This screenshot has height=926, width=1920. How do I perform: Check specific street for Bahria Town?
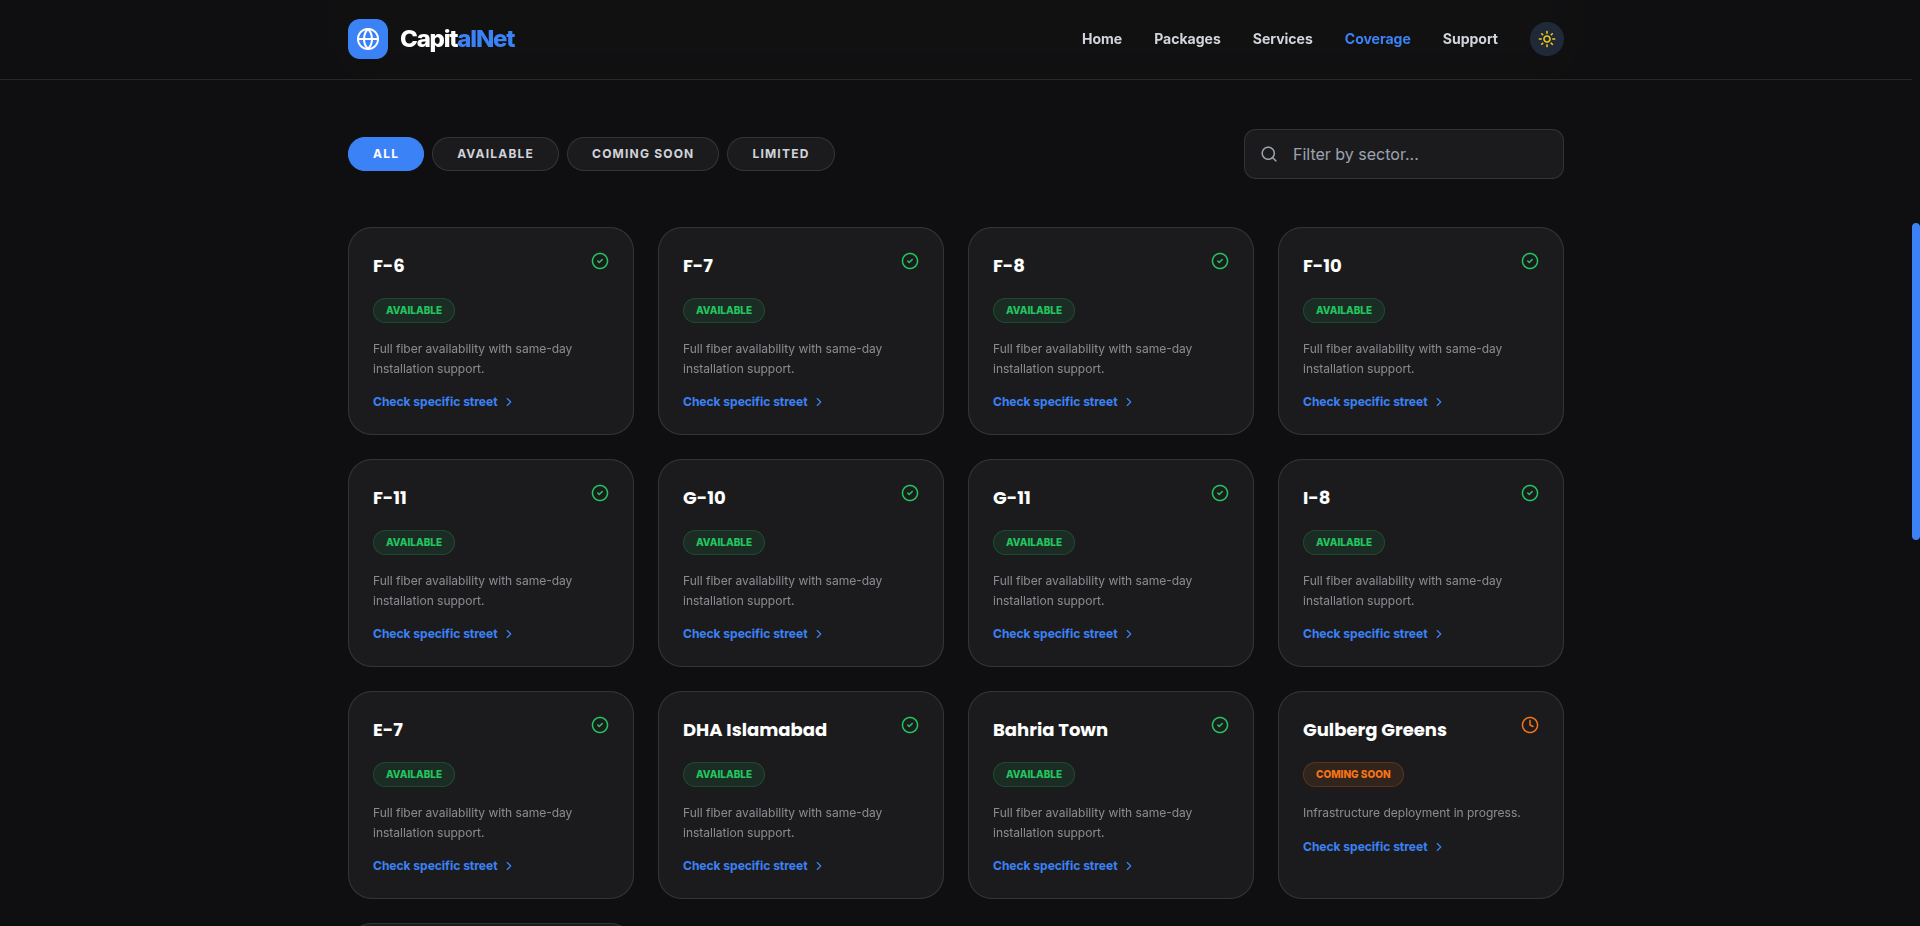tap(1063, 866)
